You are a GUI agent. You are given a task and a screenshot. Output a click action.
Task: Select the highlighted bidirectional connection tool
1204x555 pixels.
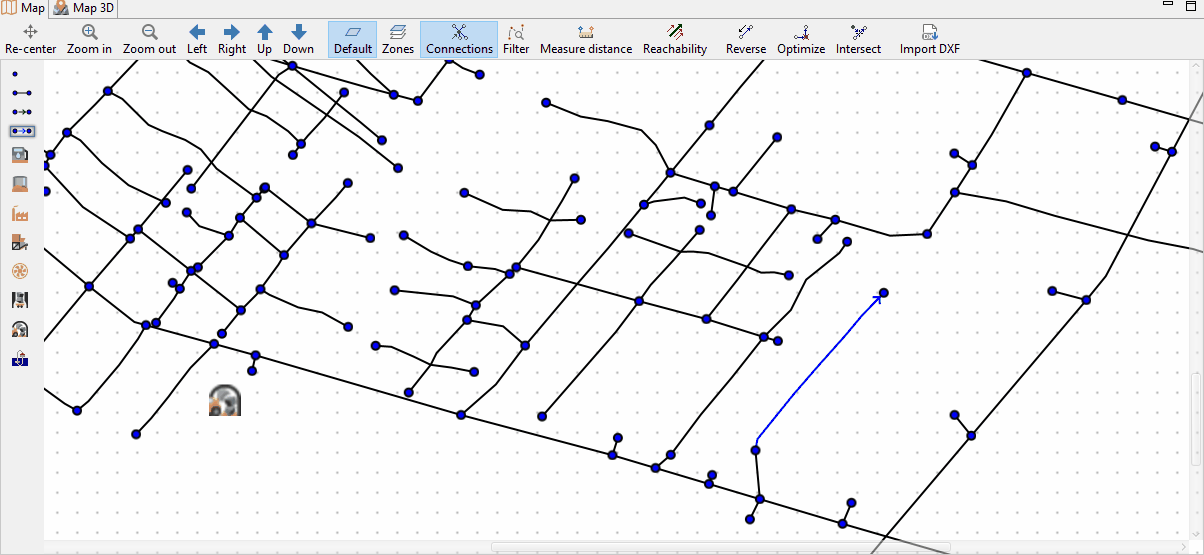point(21,131)
